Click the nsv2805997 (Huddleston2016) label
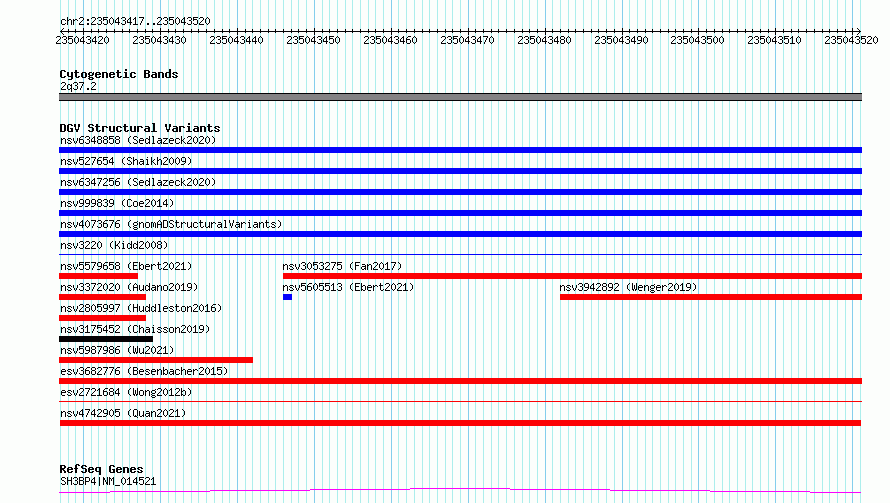 (x=141, y=308)
